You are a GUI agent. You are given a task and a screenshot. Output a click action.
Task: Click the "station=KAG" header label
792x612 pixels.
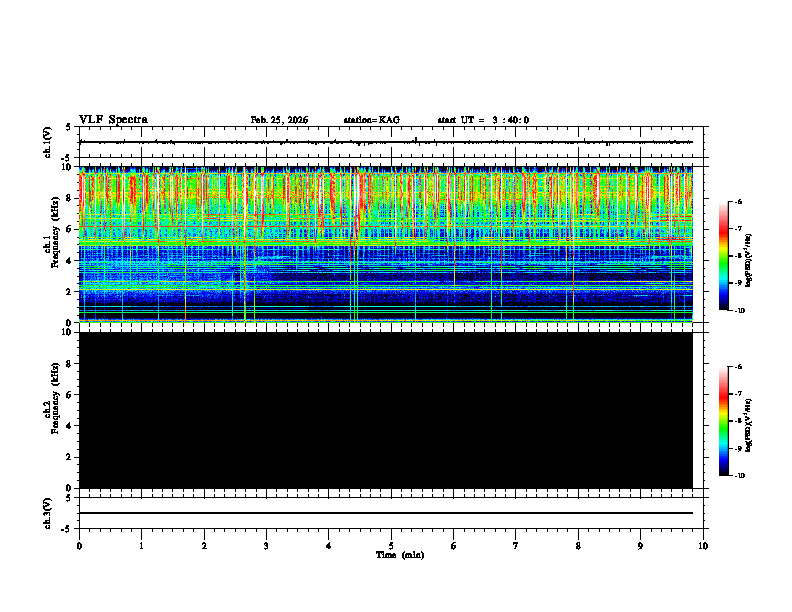[372, 120]
